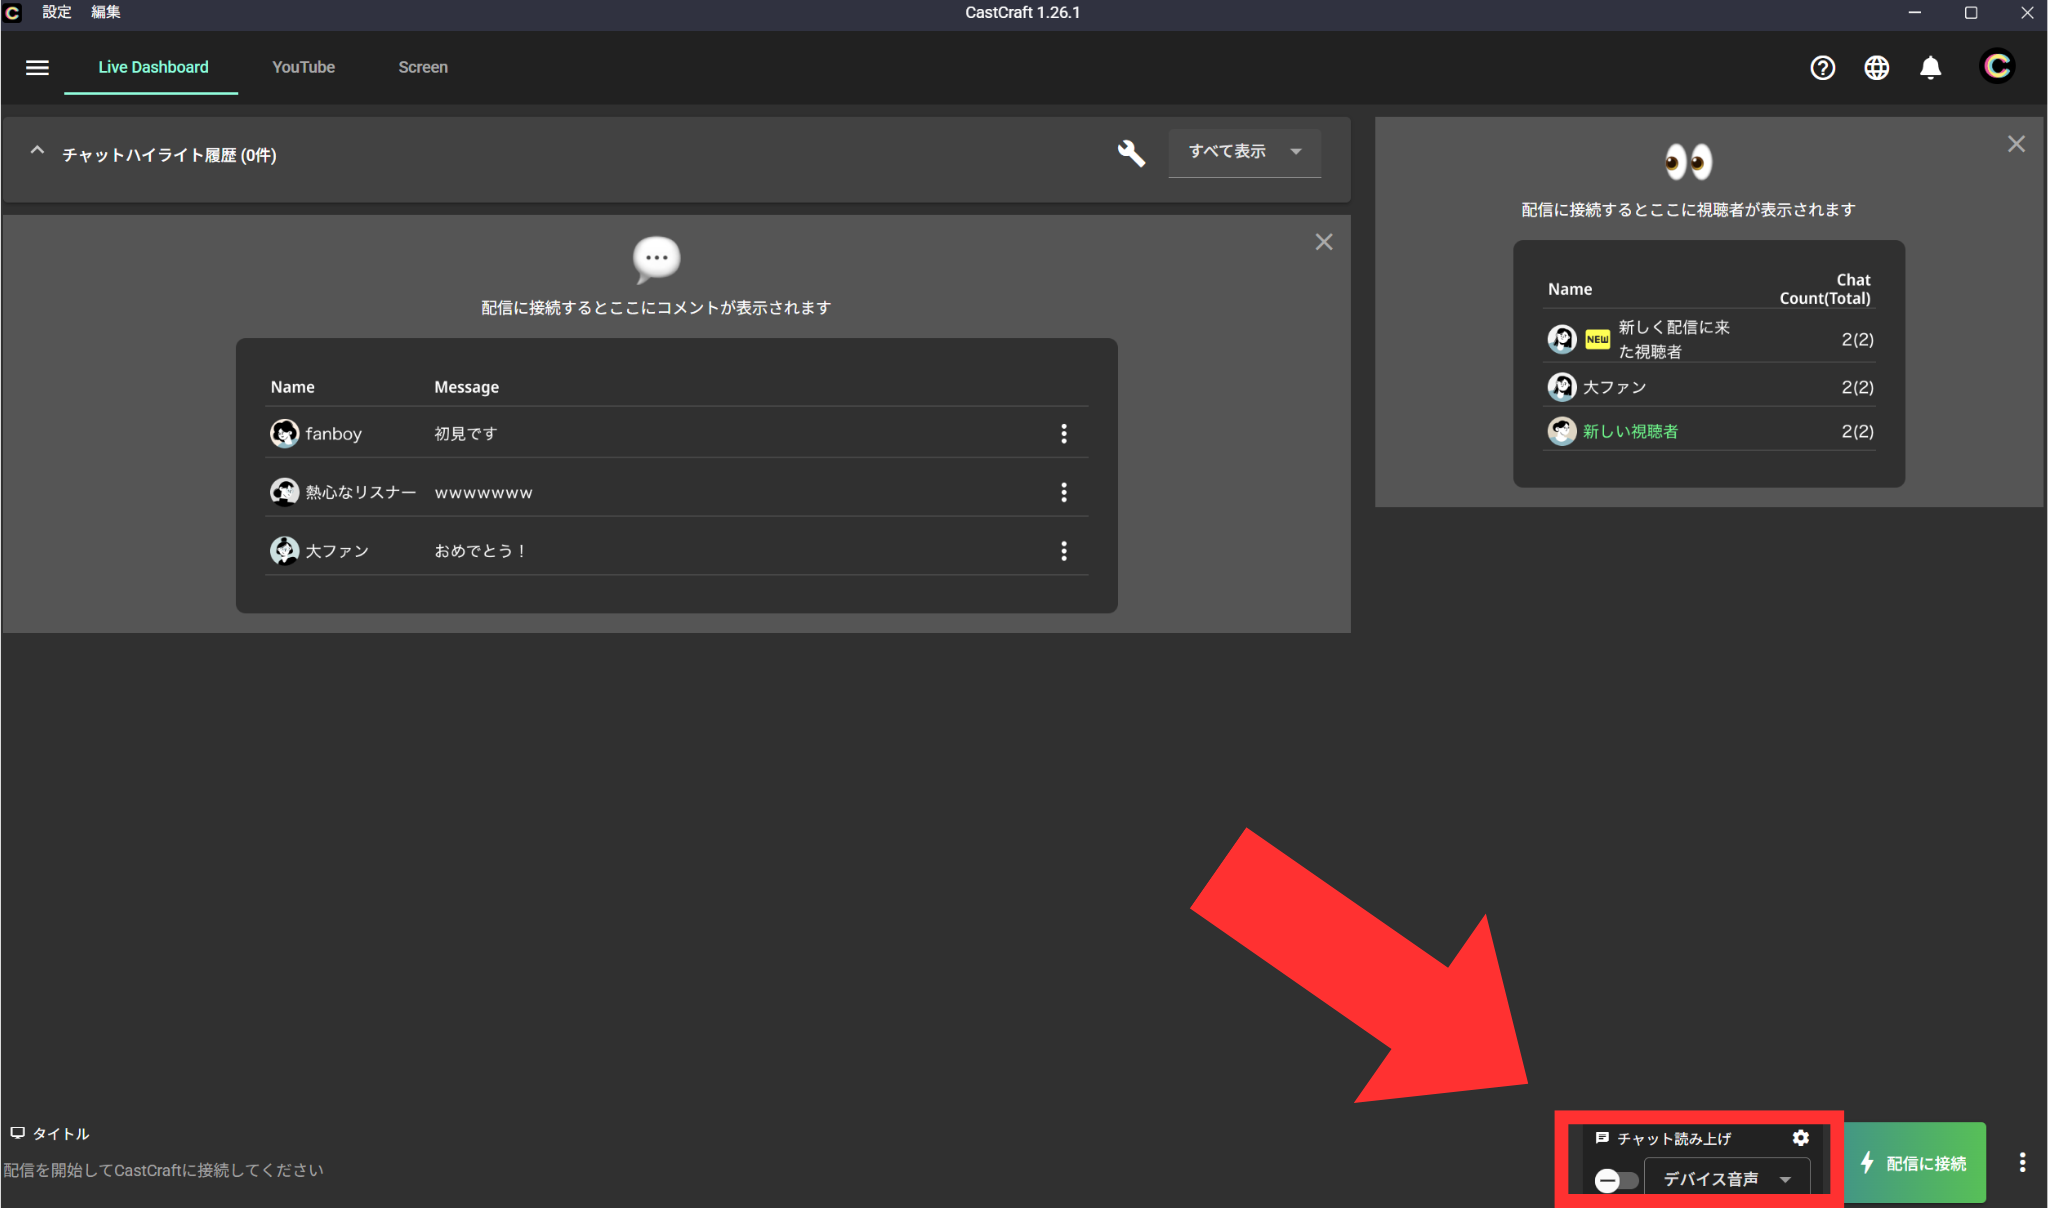This screenshot has height=1208, width=2048.
Task: Collapse the chat highlight history panel
Action: (x=37, y=151)
